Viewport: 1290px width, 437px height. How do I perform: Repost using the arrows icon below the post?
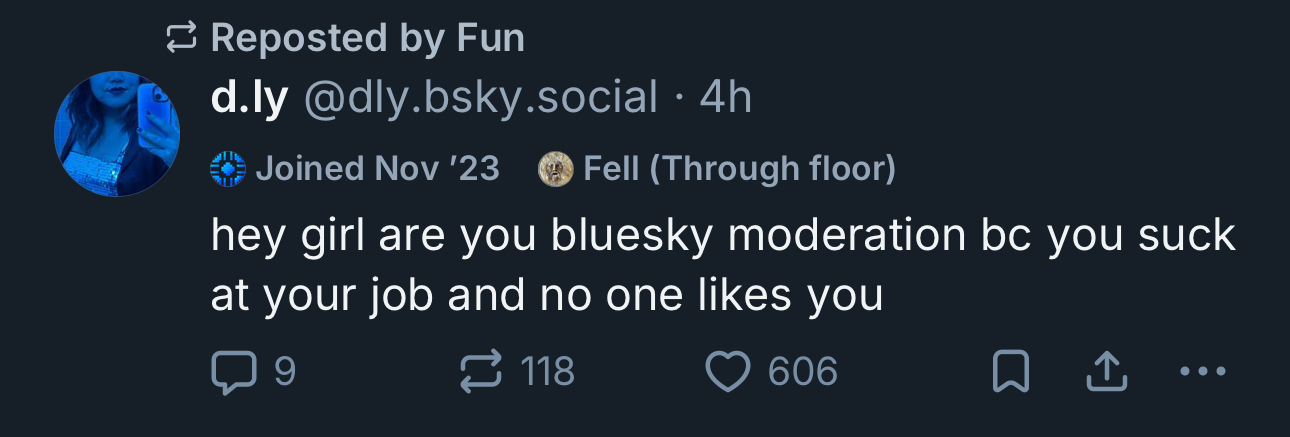pos(480,373)
